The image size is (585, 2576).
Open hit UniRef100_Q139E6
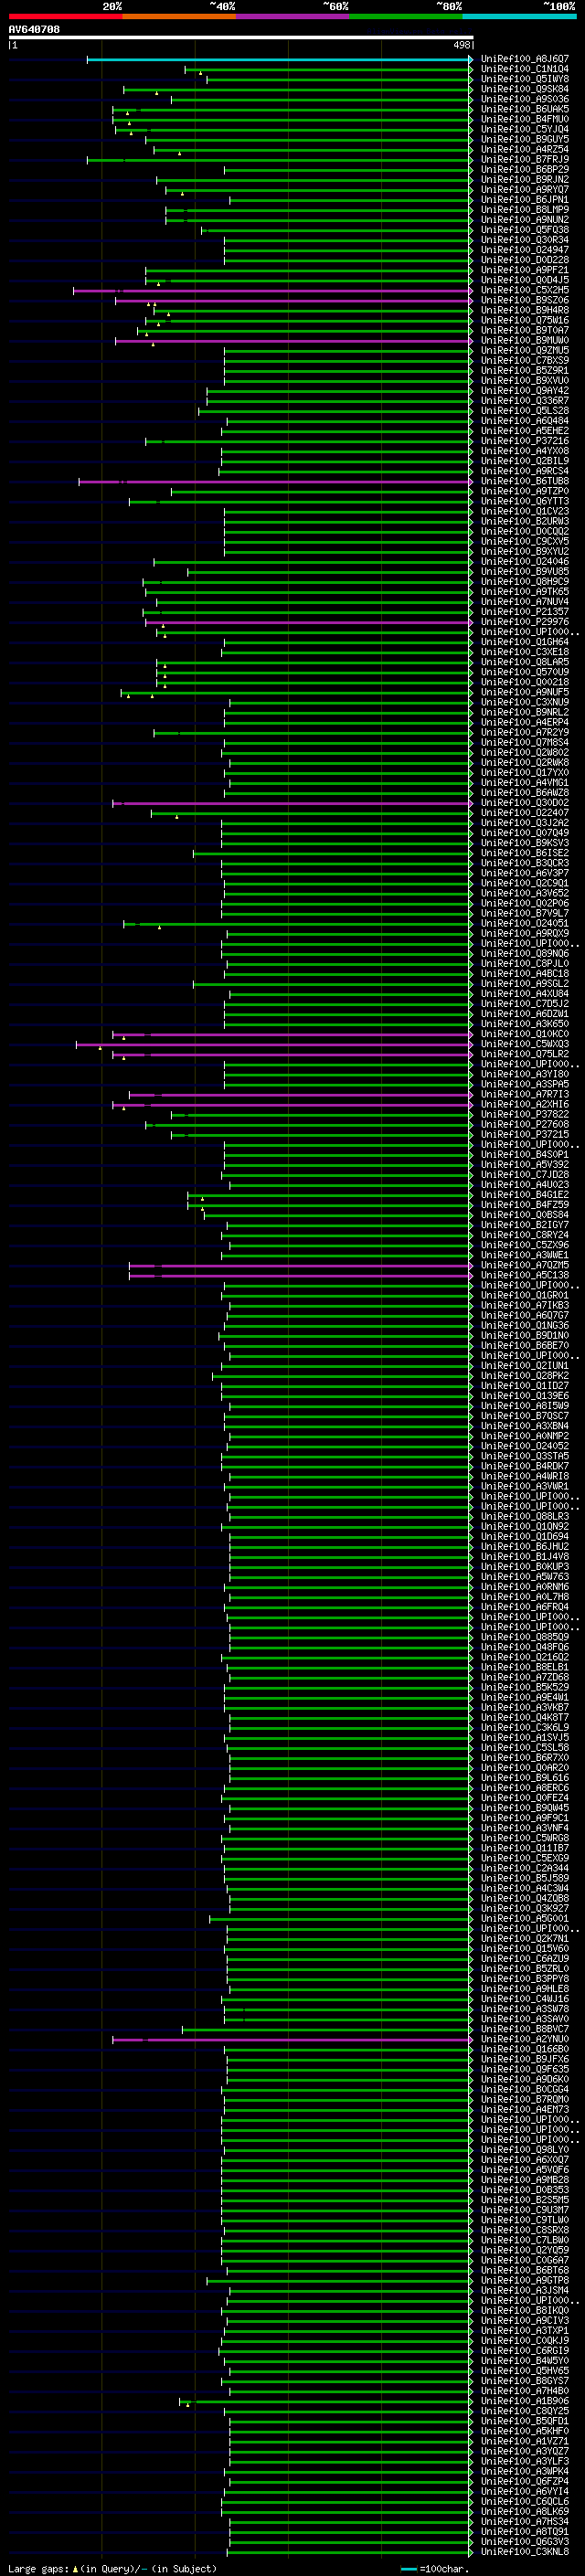click(x=524, y=1396)
